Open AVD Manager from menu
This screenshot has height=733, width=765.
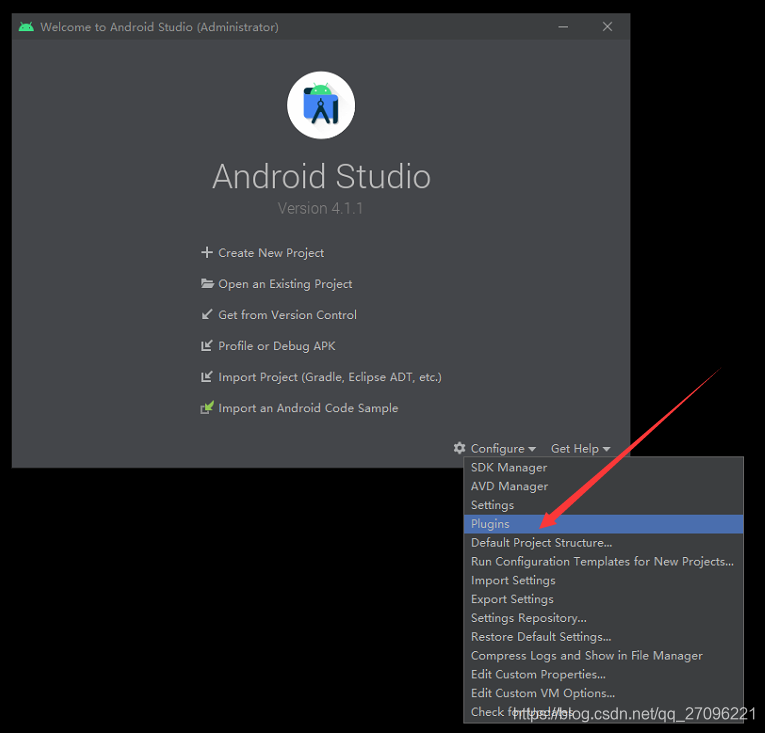[603, 486]
